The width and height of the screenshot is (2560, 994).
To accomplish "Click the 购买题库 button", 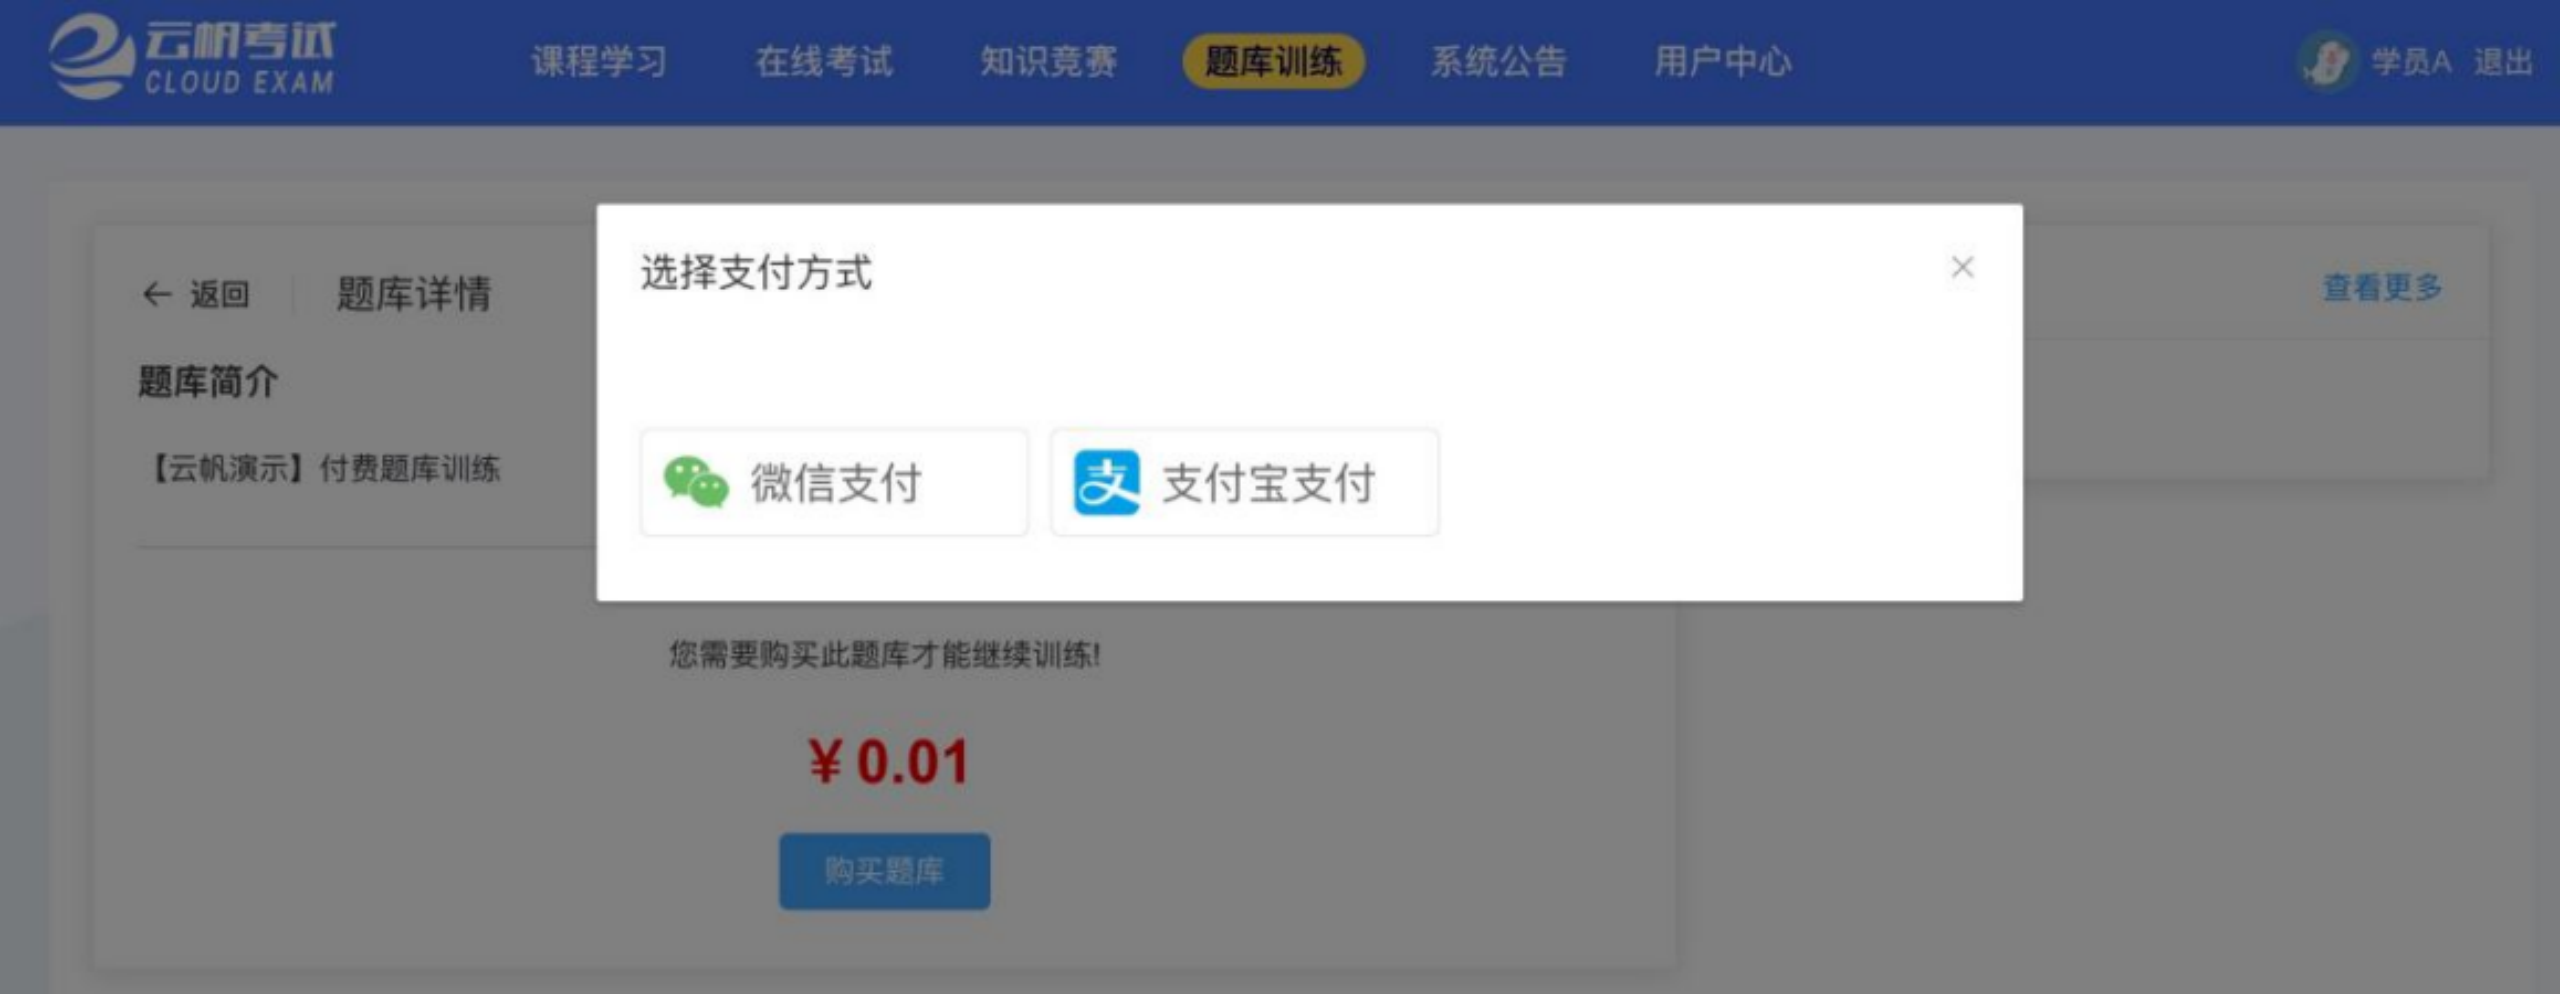I will 885,871.
